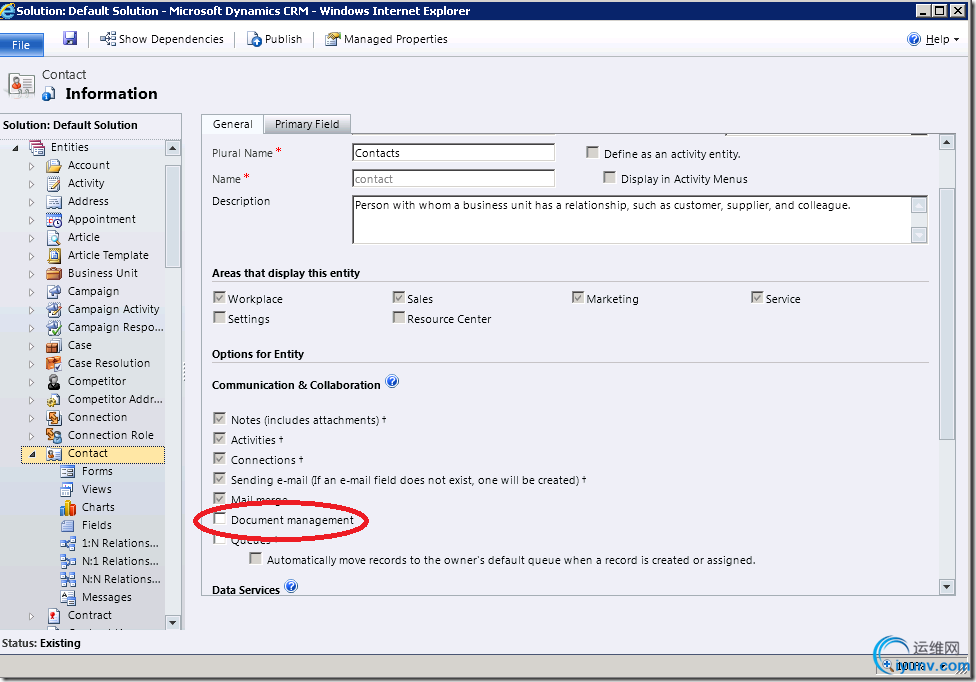Click the Competitor entity icon
The width and height of the screenshot is (976, 682).
point(54,381)
